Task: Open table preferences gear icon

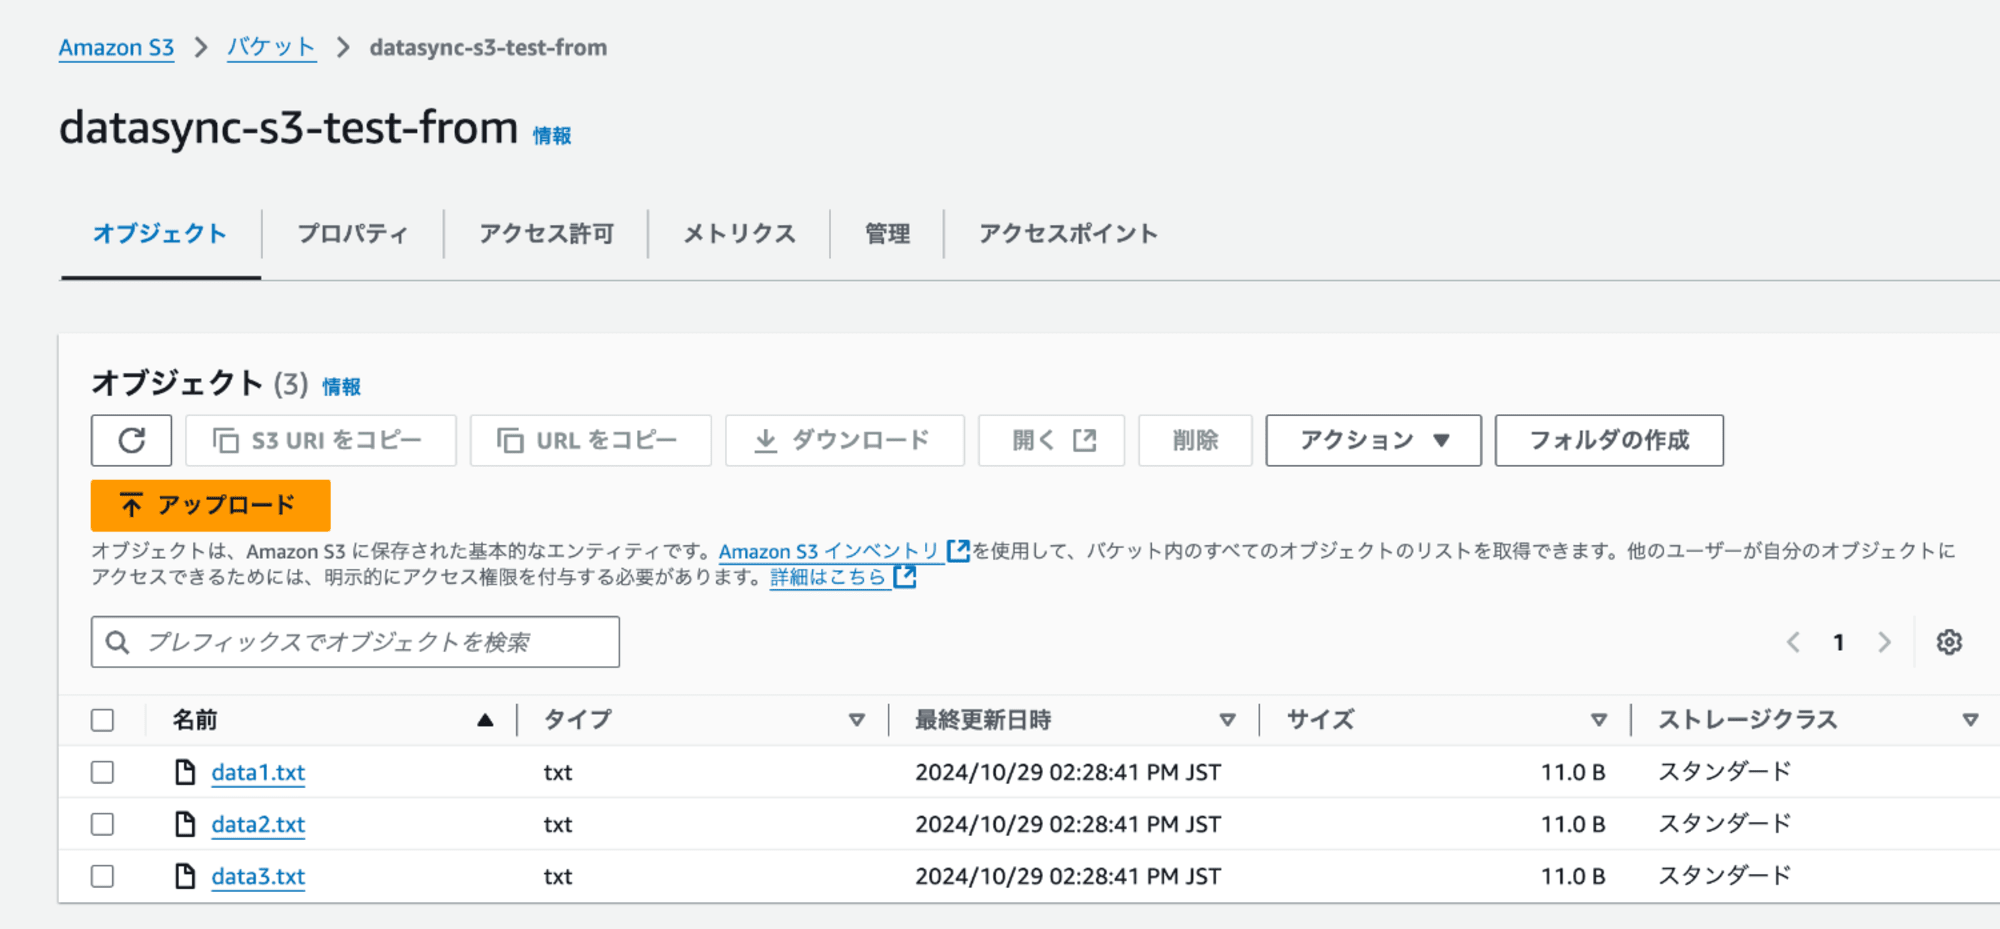Action: tap(1949, 642)
